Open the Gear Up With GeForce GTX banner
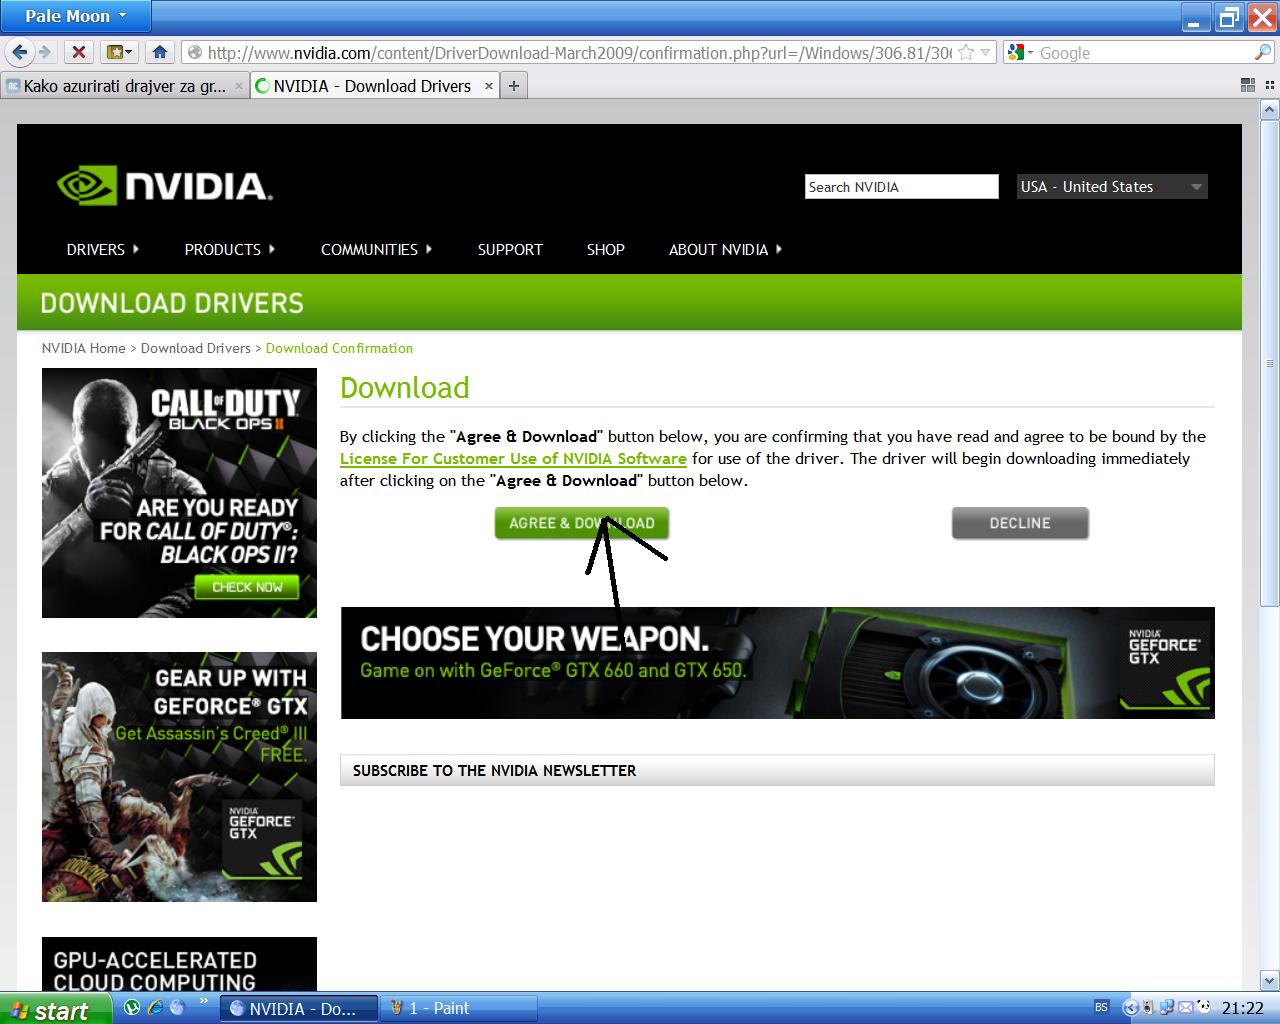 point(179,777)
